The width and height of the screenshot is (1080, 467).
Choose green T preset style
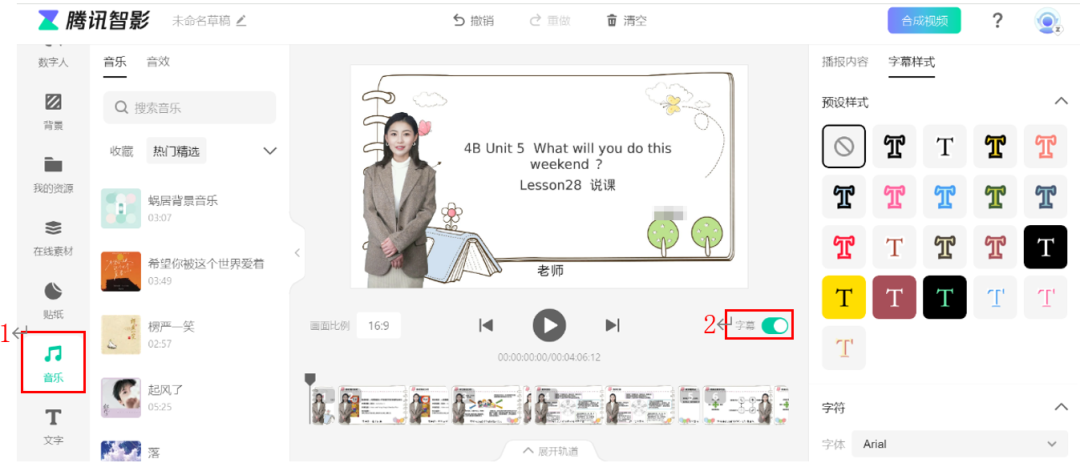pos(995,197)
